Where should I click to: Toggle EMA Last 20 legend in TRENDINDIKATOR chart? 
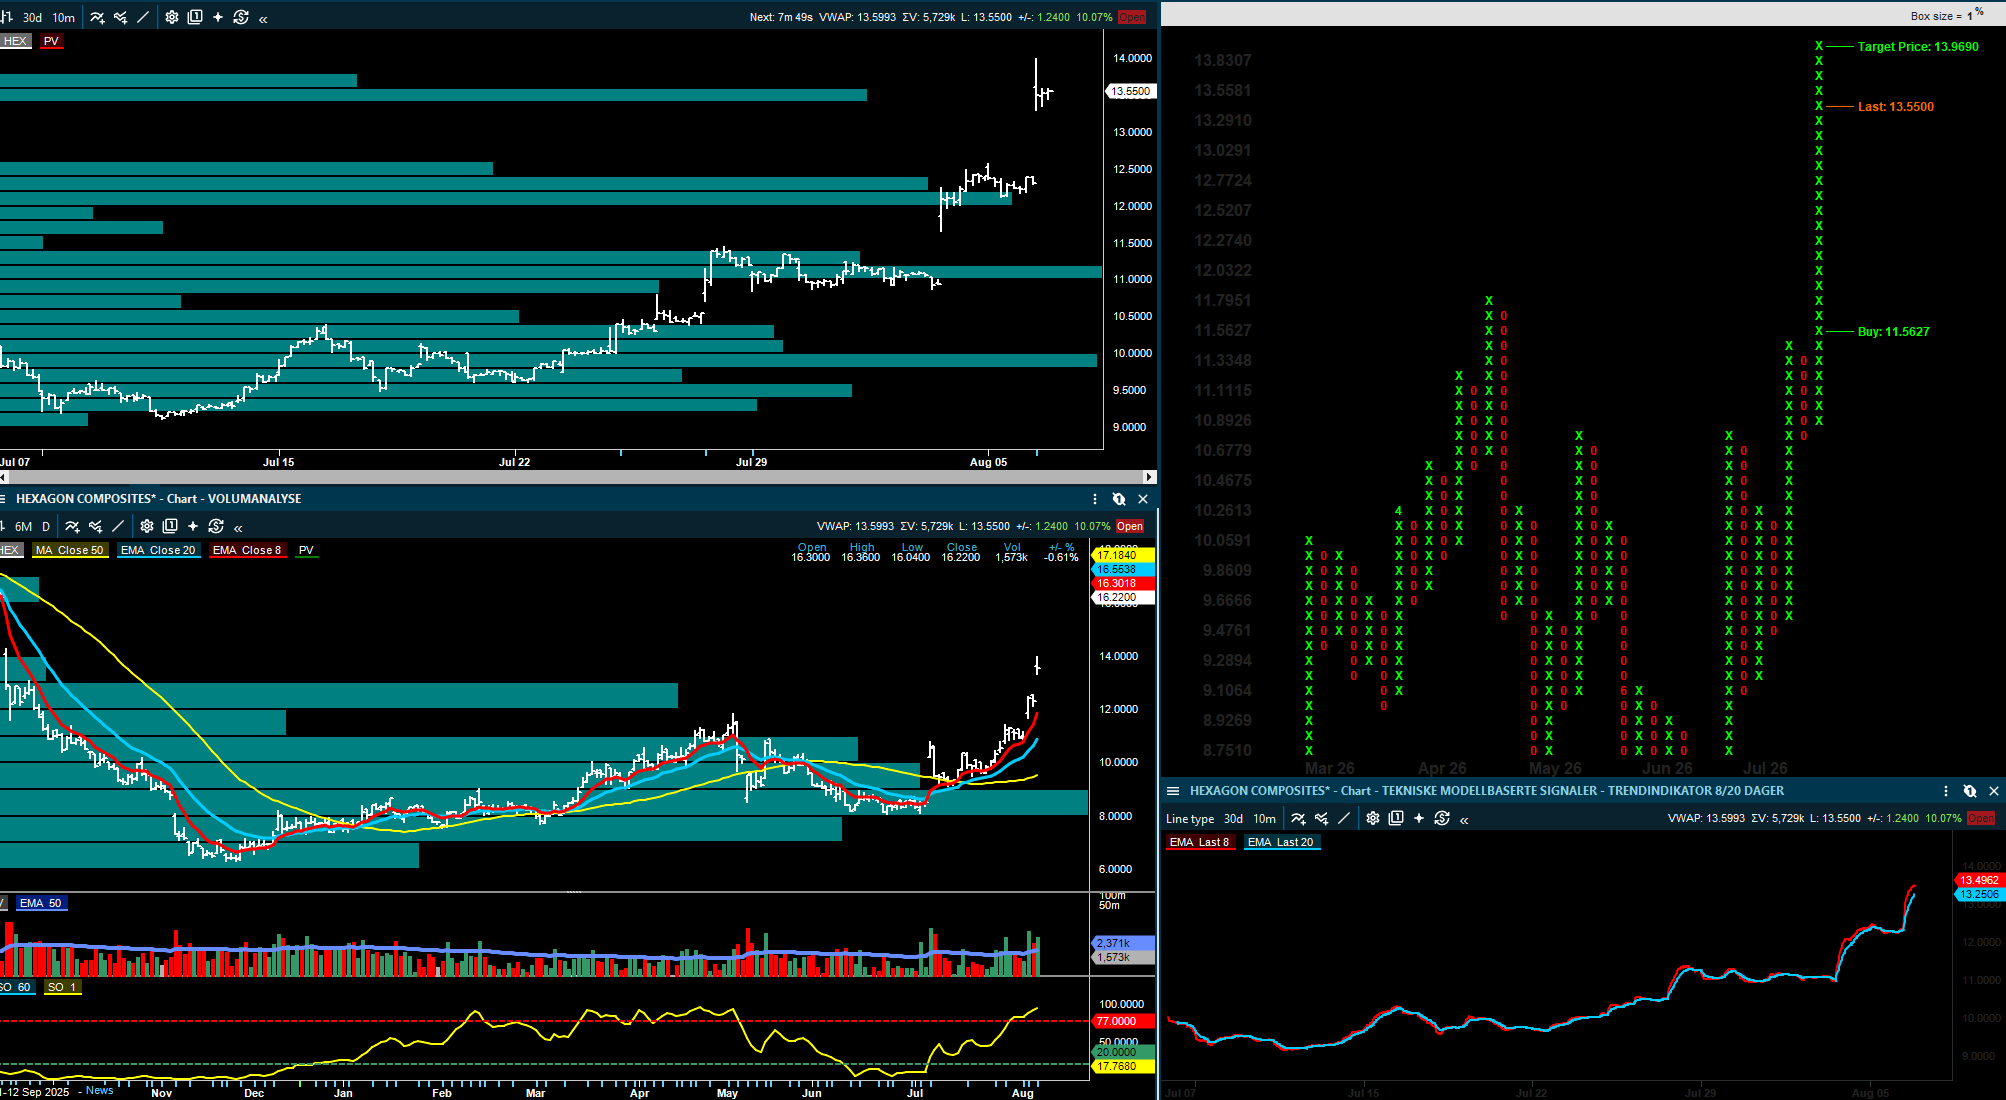(x=1281, y=842)
